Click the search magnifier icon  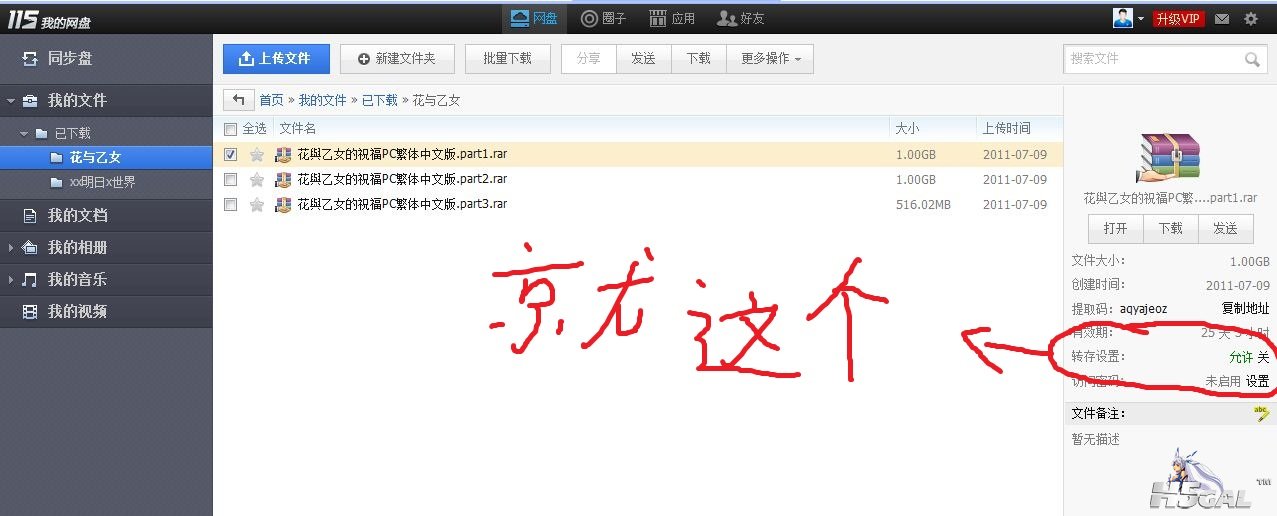point(1252,60)
